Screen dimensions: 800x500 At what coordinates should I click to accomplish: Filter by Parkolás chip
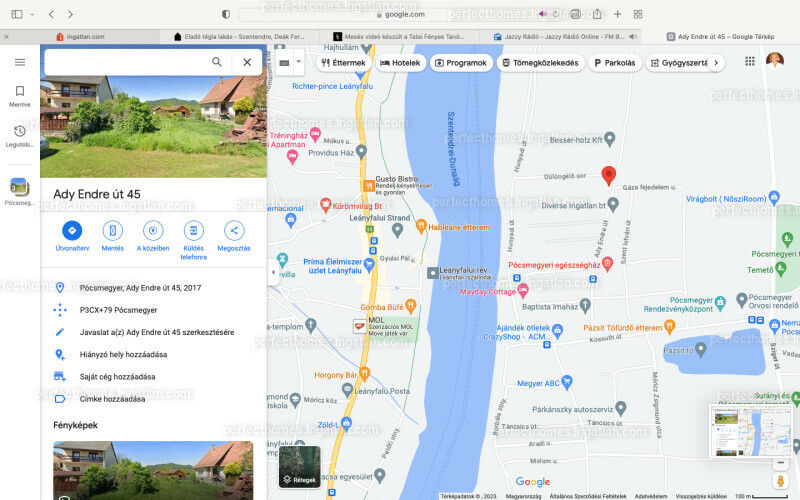pyautogui.click(x=615, y=63)
